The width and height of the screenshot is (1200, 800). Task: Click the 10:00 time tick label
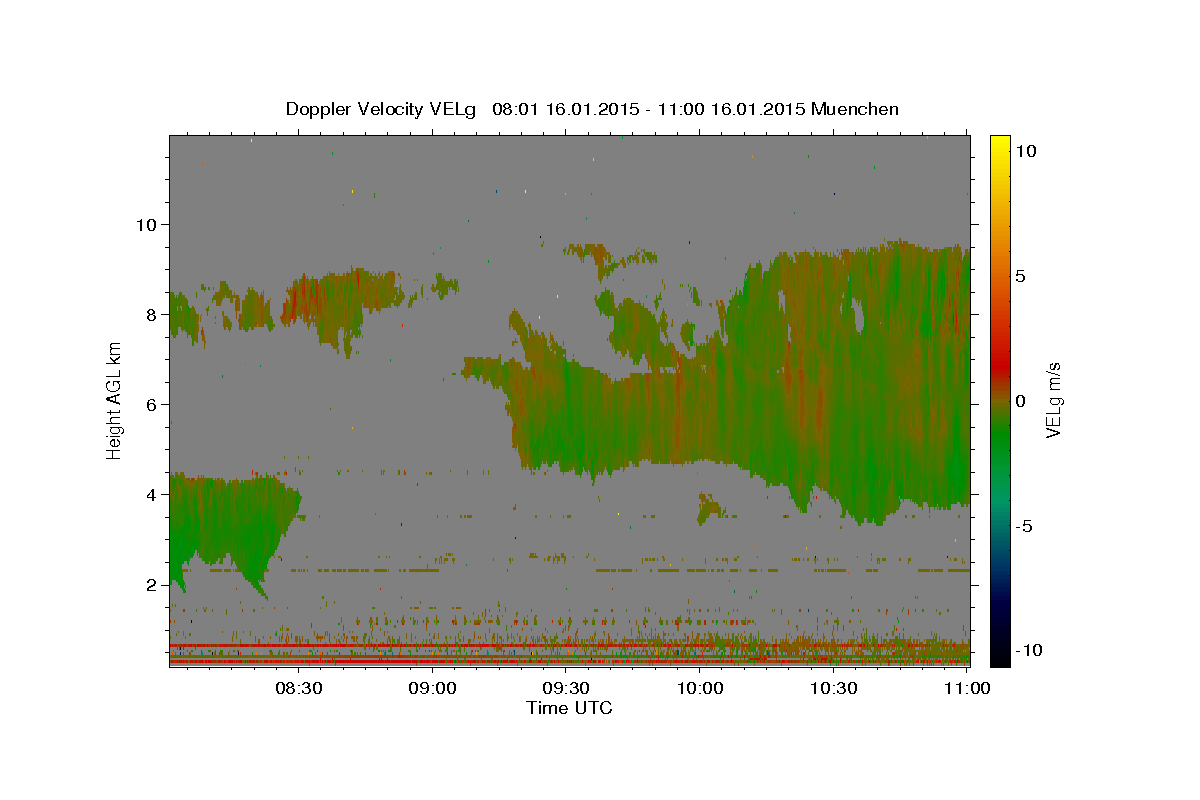click(700, 688)
